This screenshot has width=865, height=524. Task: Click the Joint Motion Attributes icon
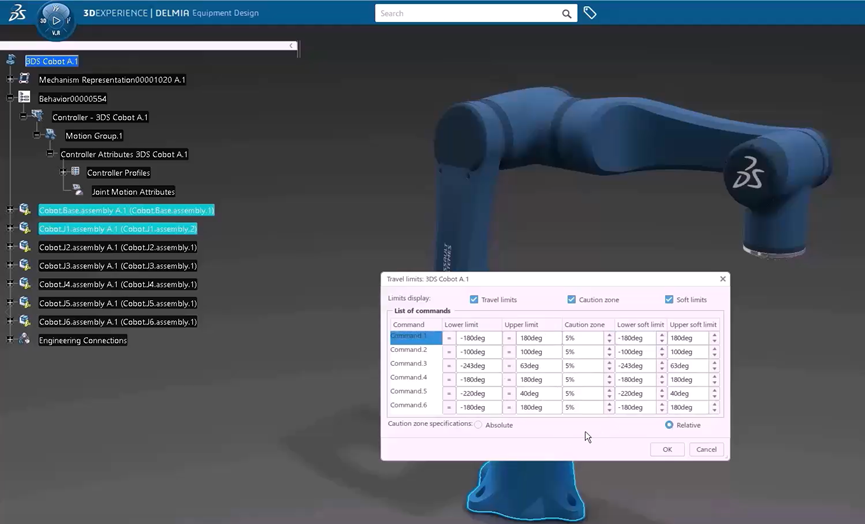pos(78,191)
